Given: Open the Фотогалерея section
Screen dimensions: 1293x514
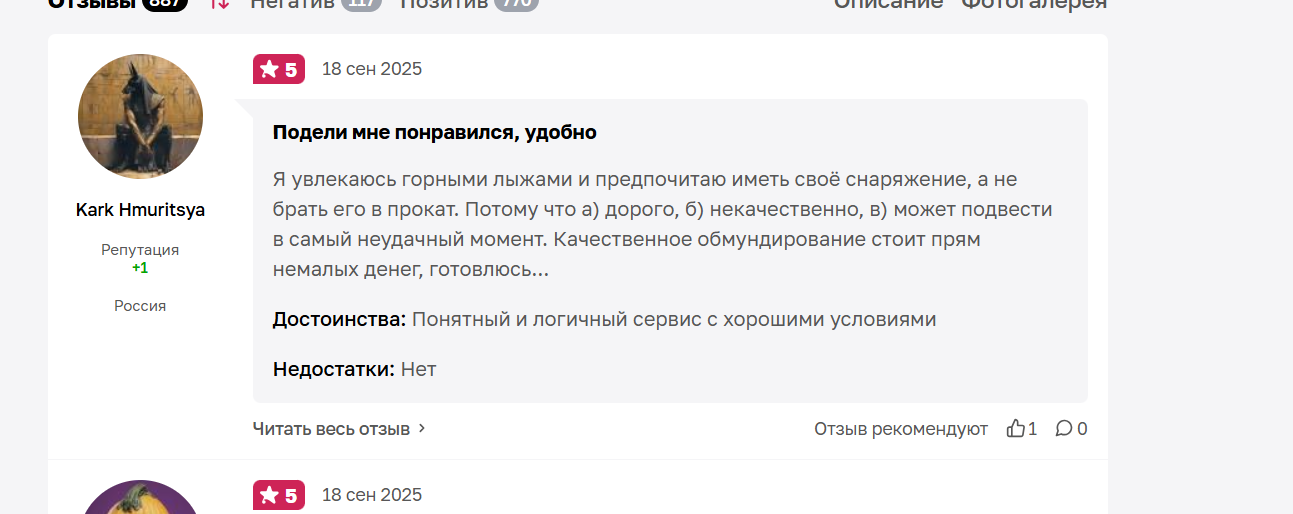Looking at the screenshot, I should point(1034,3).
